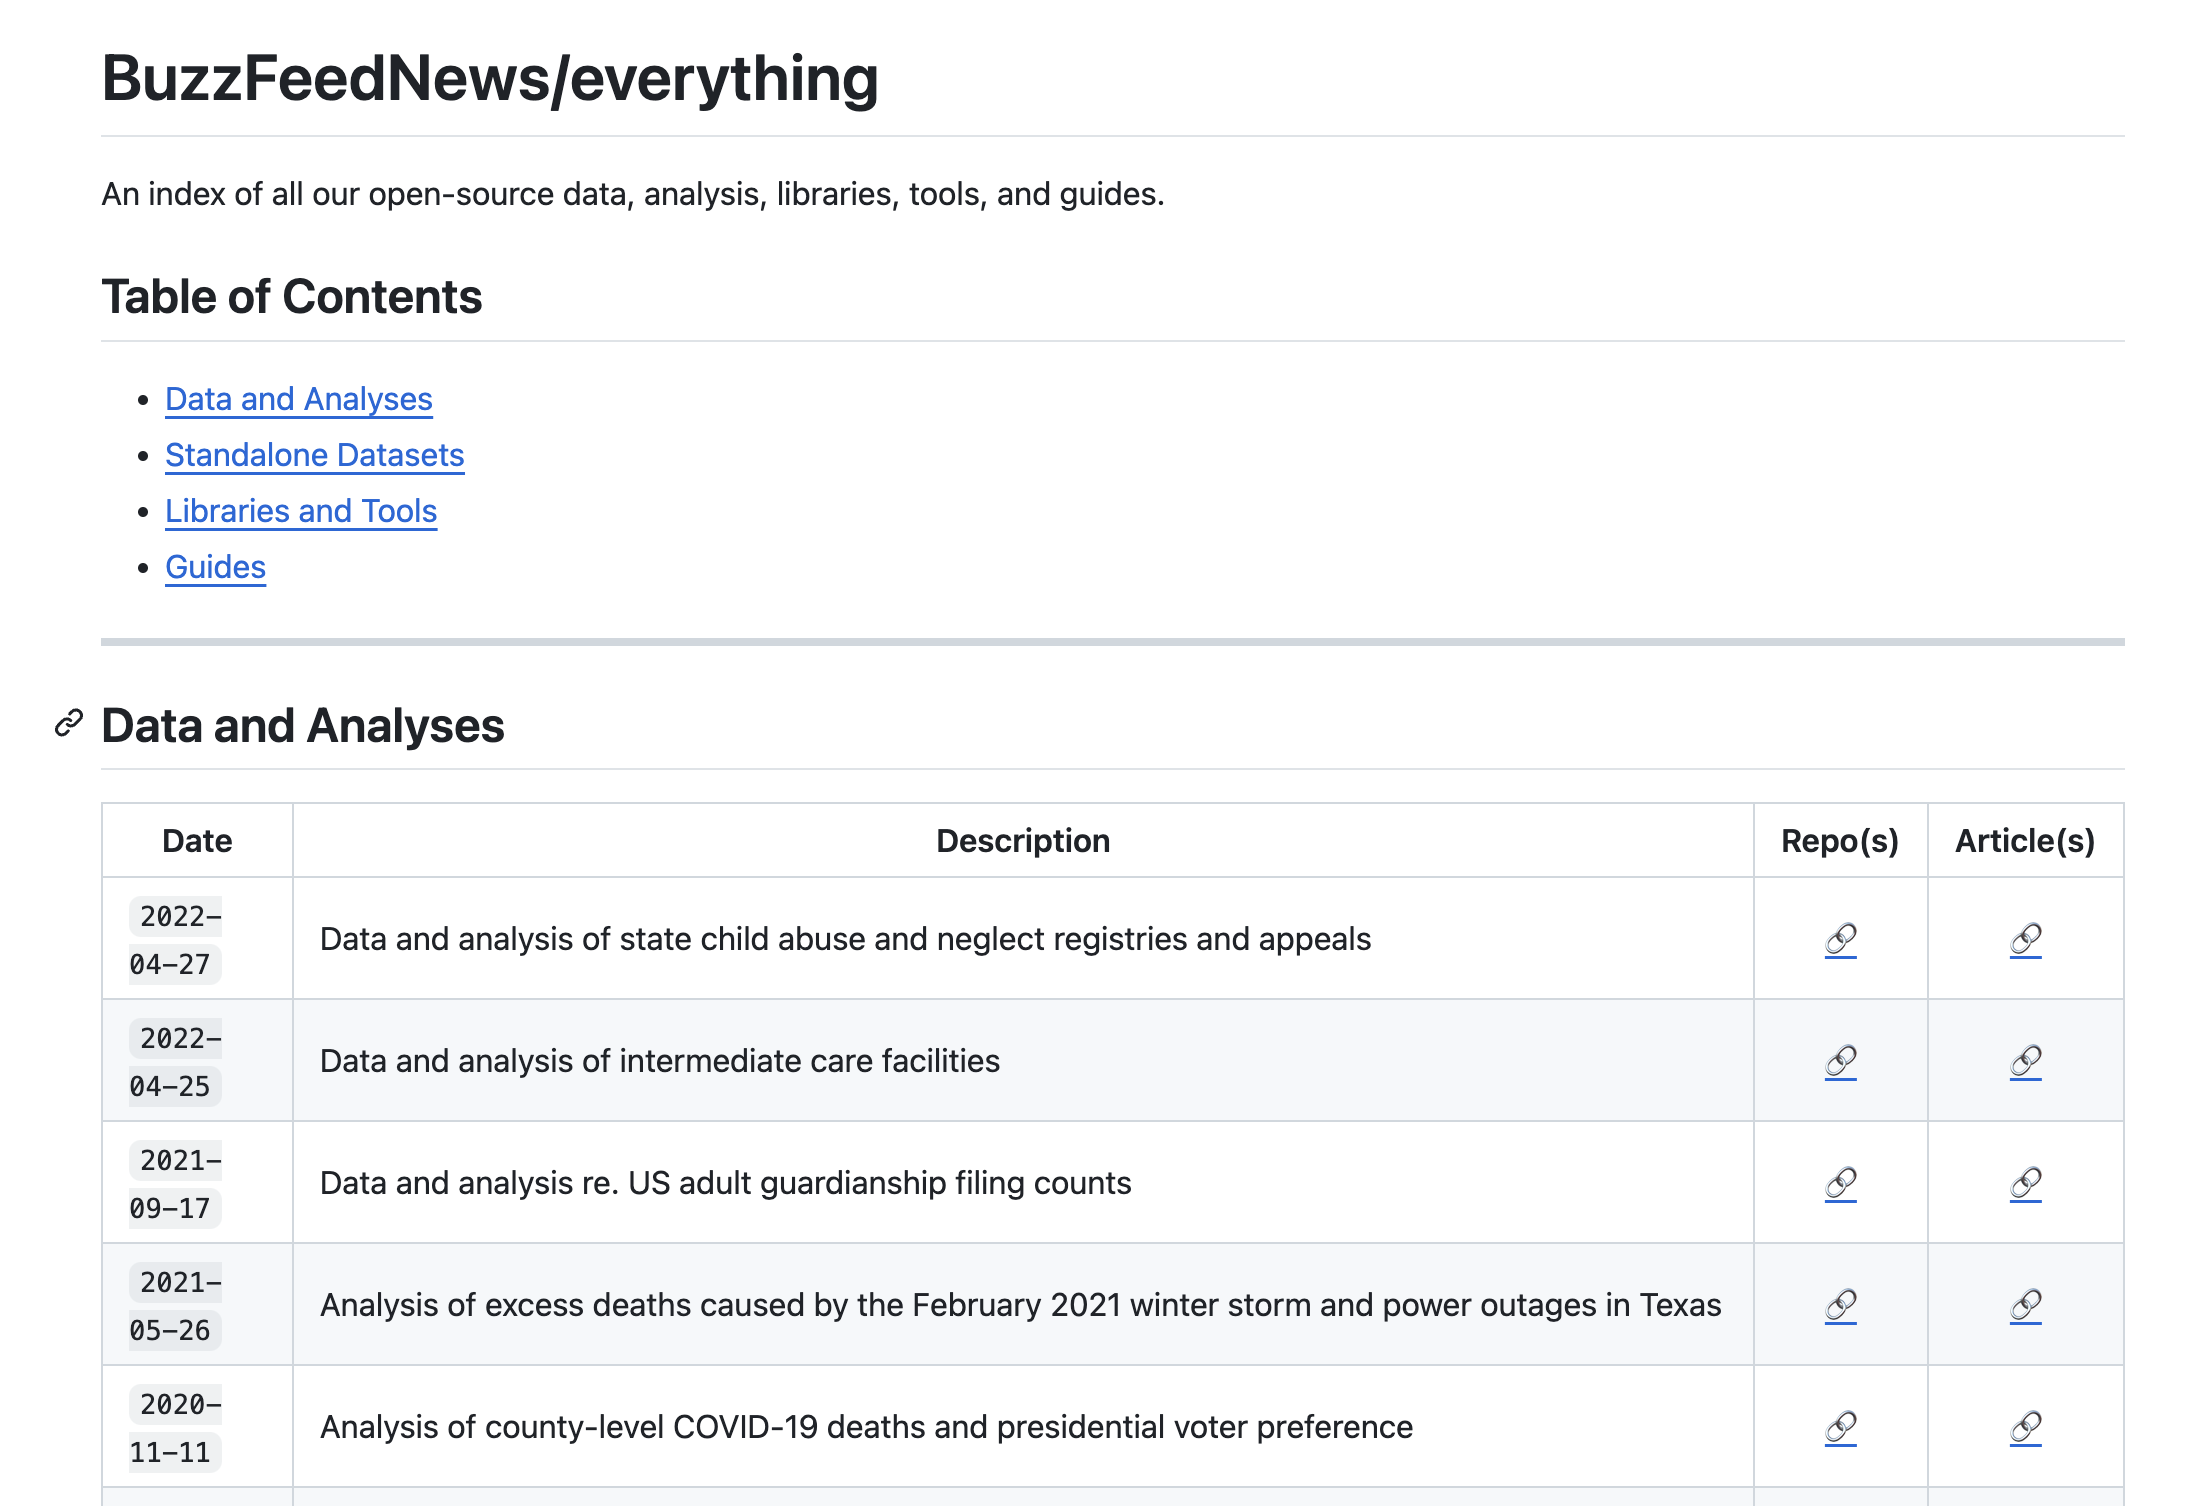Click the 2022-04-27 date badge

176,939
